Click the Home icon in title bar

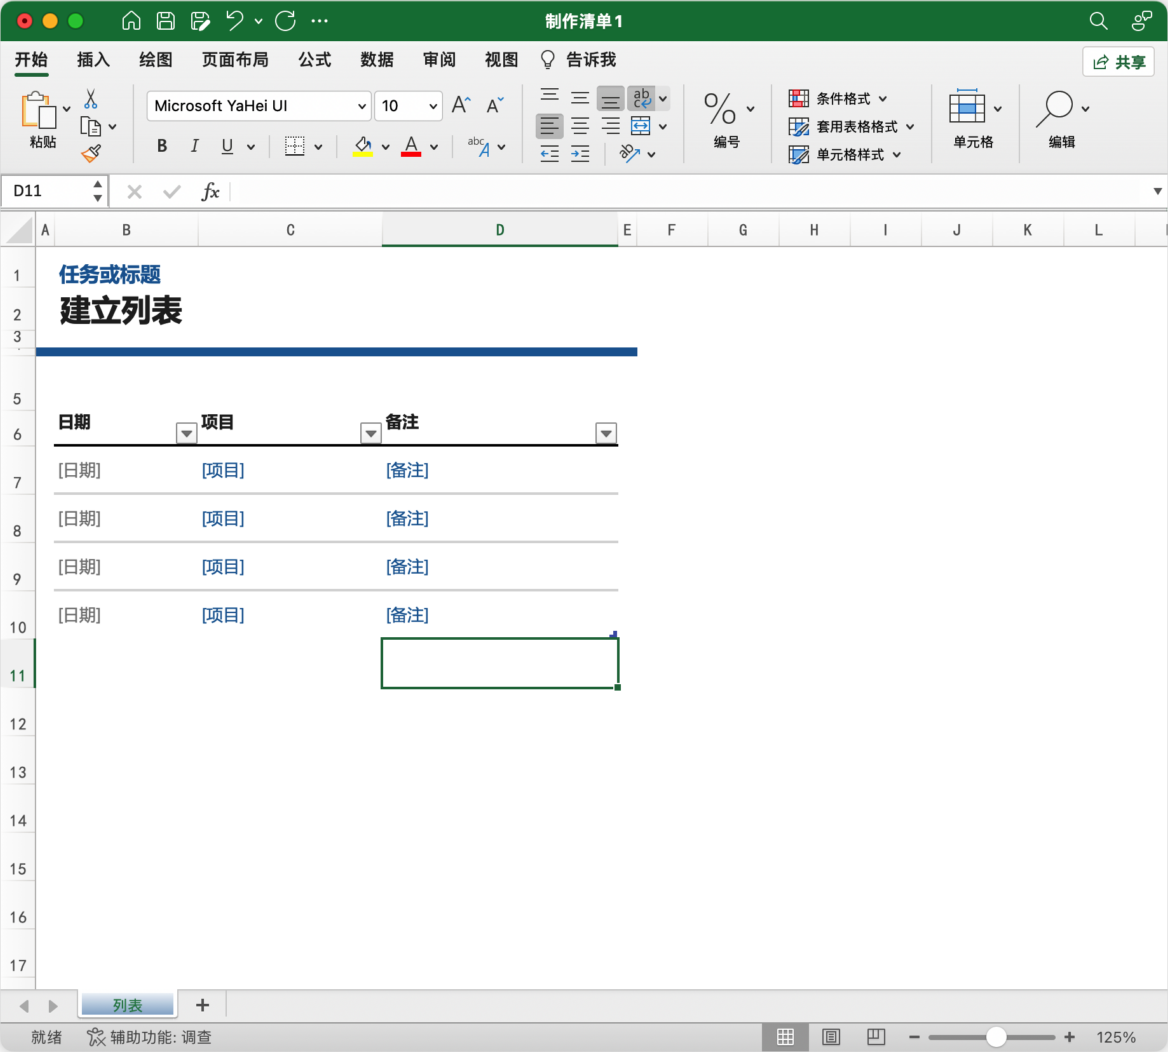131,21
